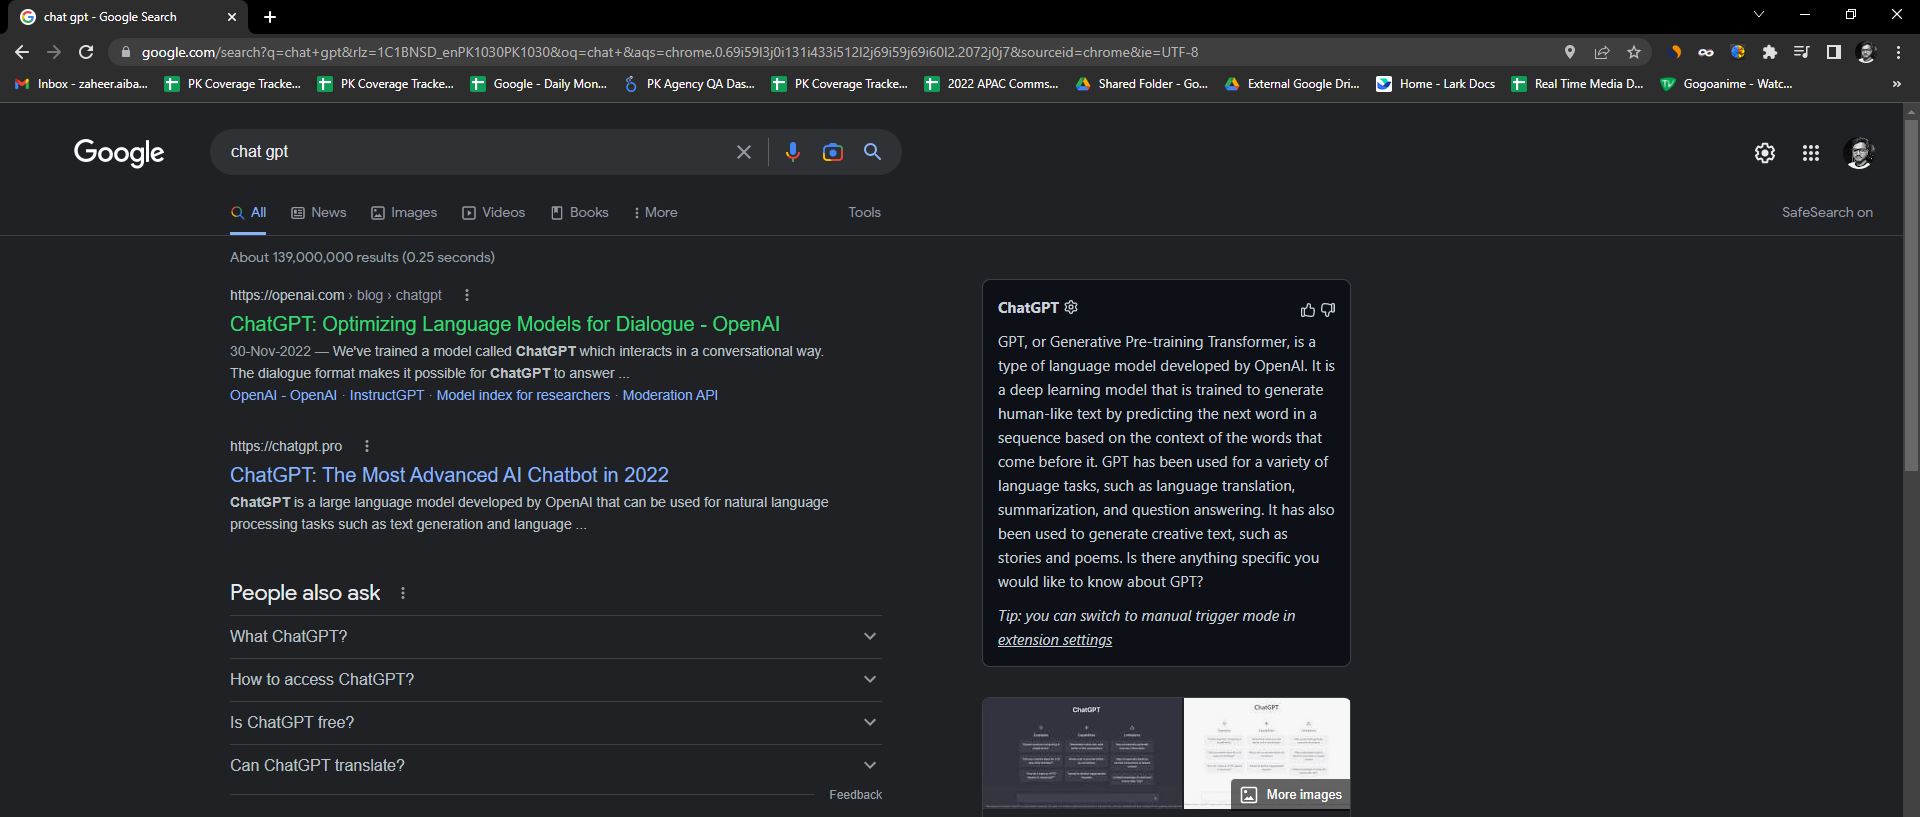This screenshot has height=817, width=1920.
Task: Open the dark ChatGPT screenshot thumbnail
Action: click(1083, 753)
